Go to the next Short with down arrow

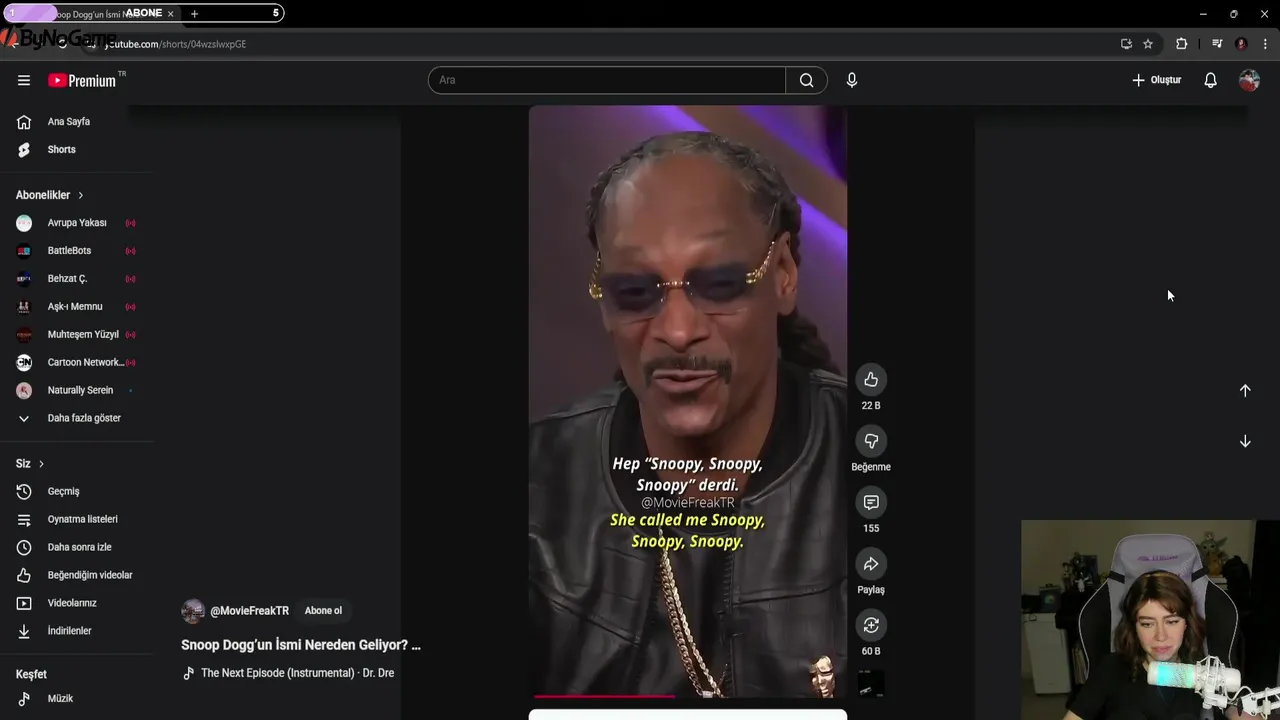click(1245, 441)
